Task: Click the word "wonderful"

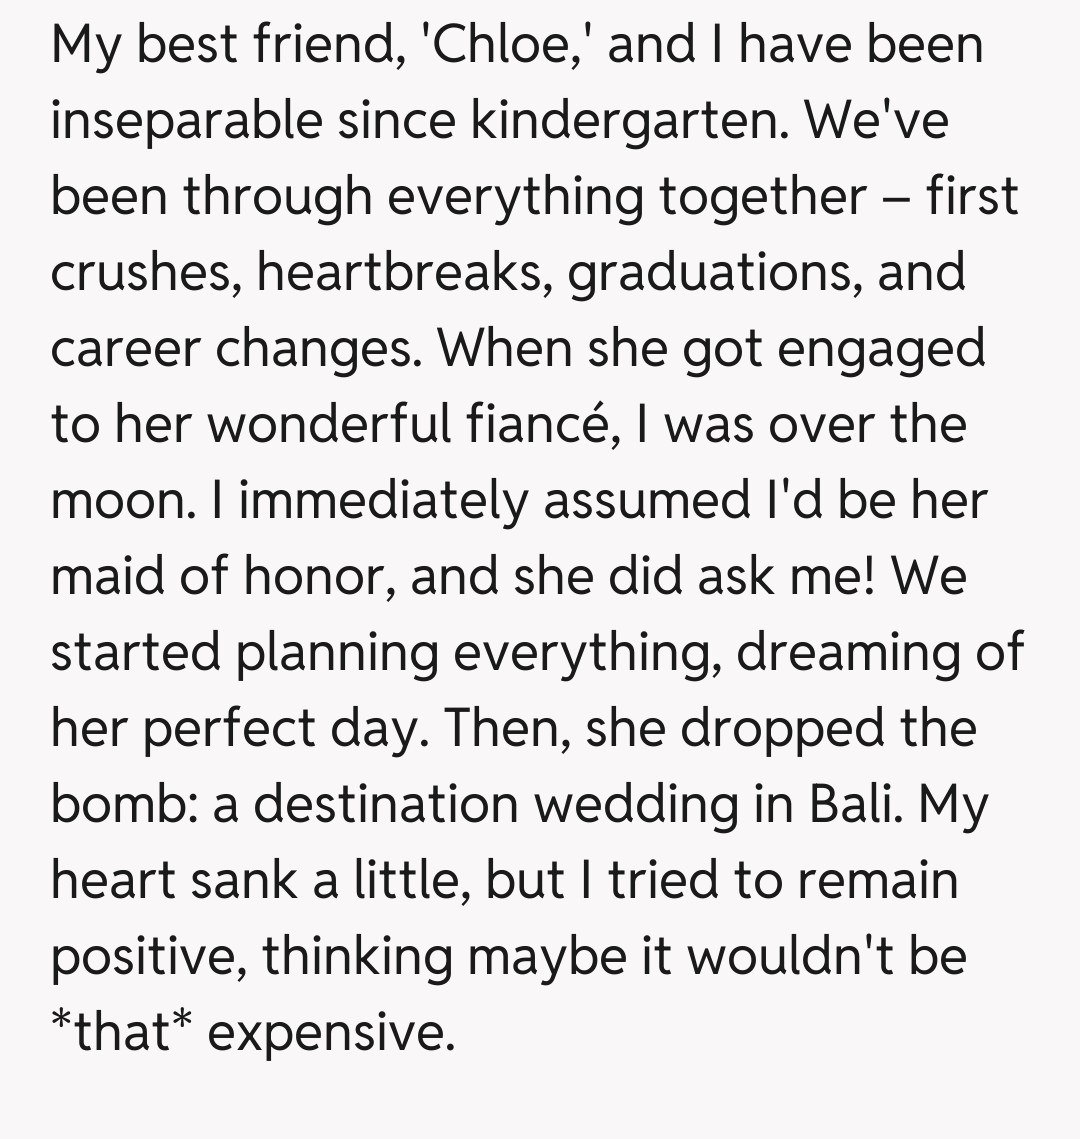Action: click(x=328, y=425)
